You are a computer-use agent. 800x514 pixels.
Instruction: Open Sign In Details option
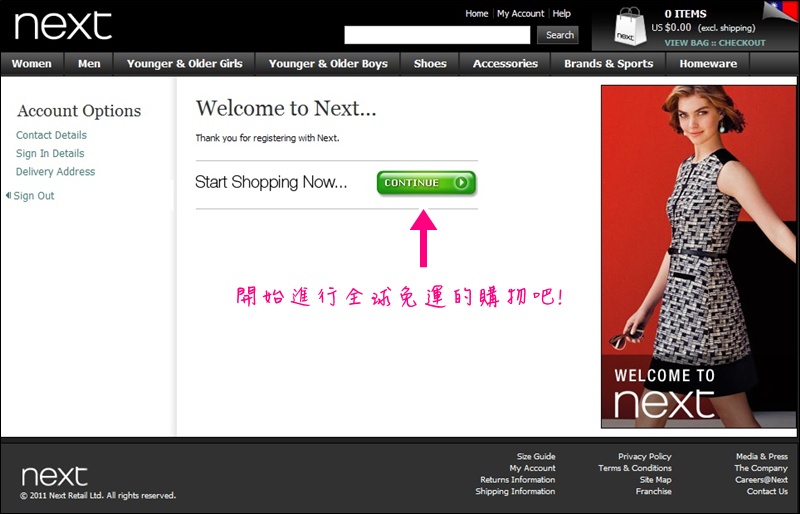(50, 154)
